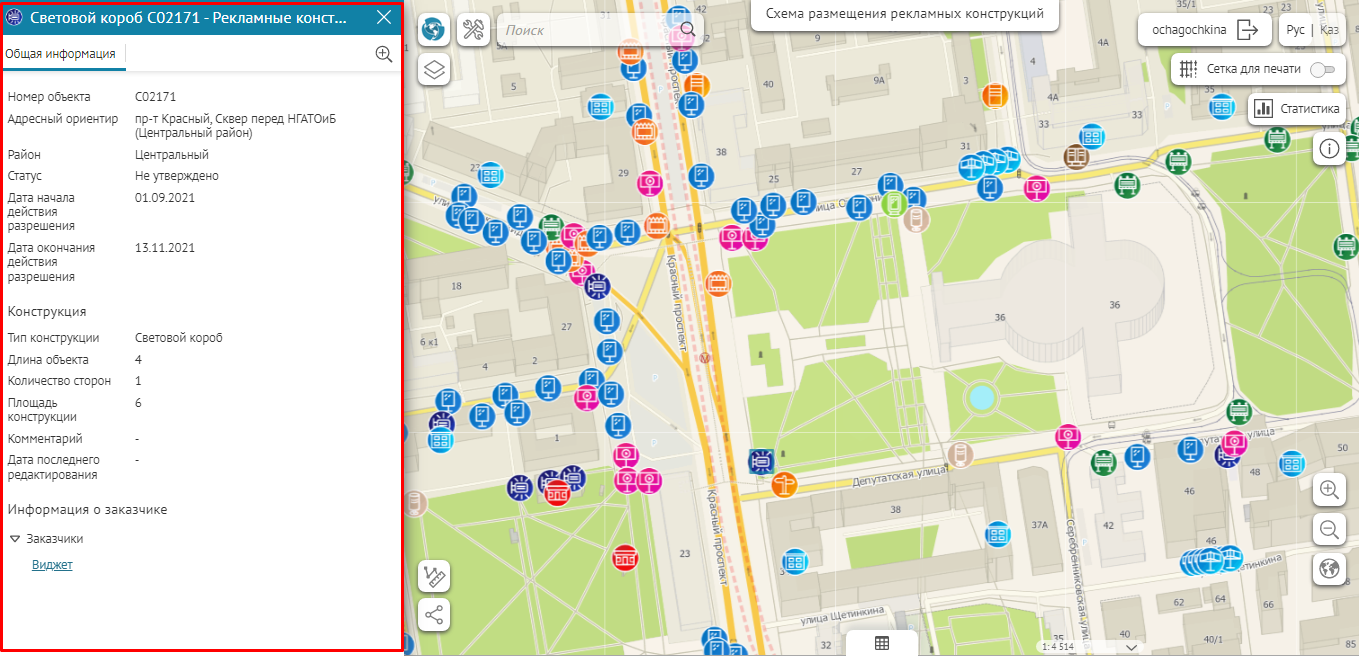Screen dimensions: 1359x656
Task: Zoom out on the map
Action: pos(1329,529)
